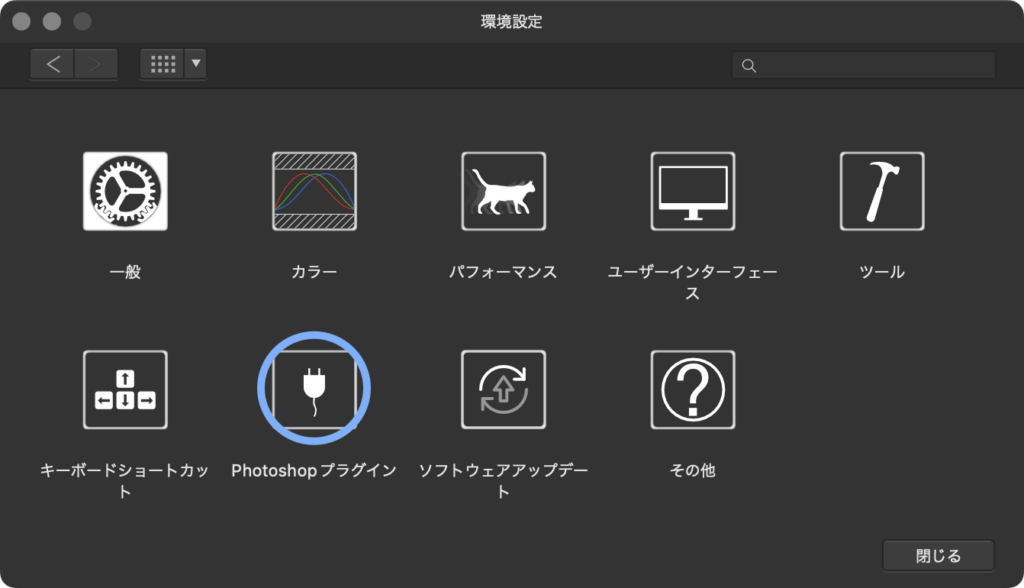Close the 環境設定 window with first title-bar button
Screen dimensions: 1024x588
point(22,22)
